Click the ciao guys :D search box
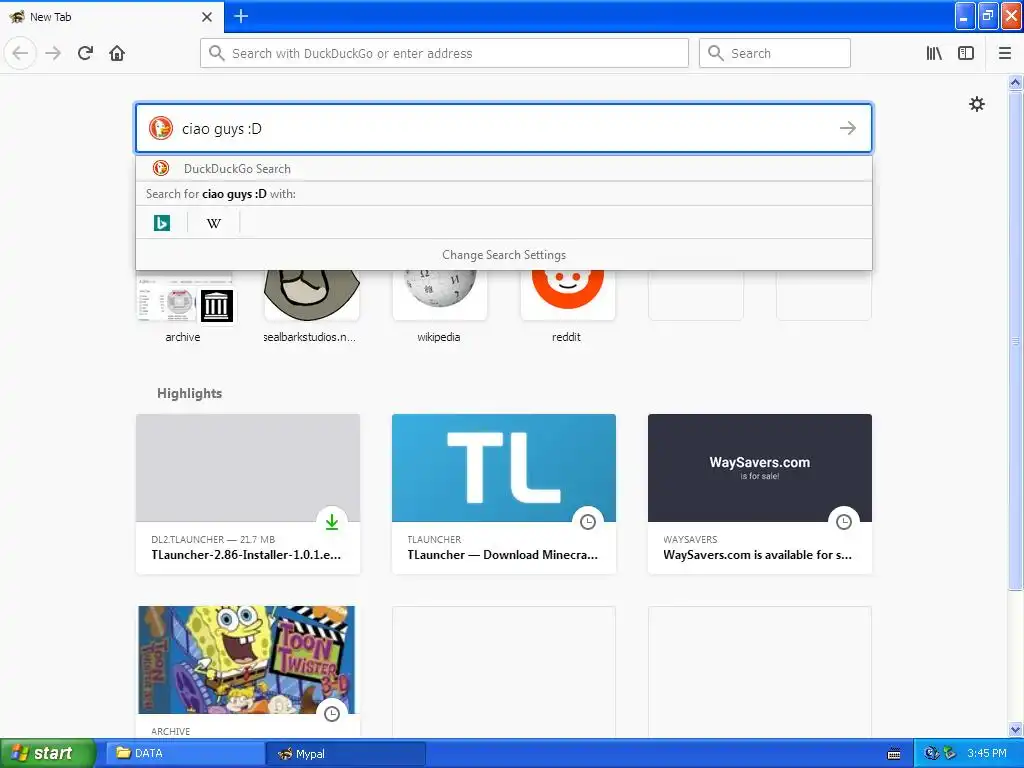This screenshot has height=768, width=1024. (x=504, y=128)
